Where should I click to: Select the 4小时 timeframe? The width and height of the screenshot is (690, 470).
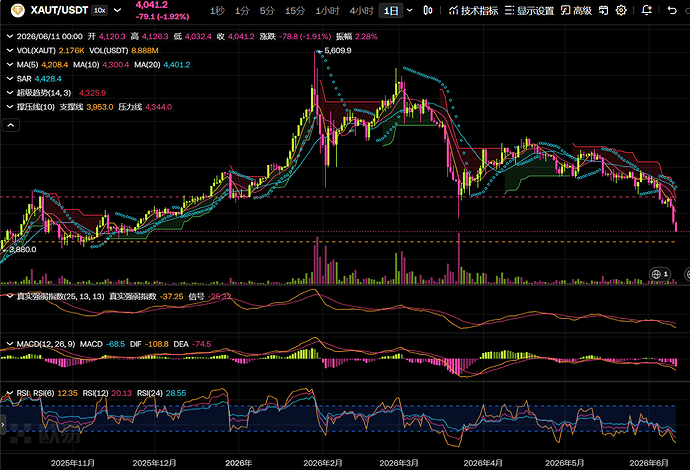click(x=361, y=11)
